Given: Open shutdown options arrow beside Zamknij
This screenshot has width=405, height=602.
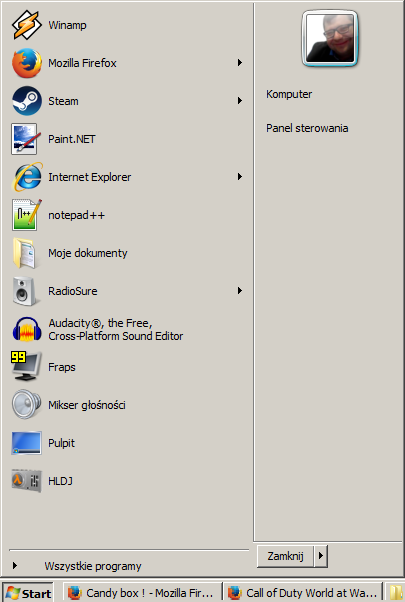Looking at the screenshot, I should tap(321, 556).
